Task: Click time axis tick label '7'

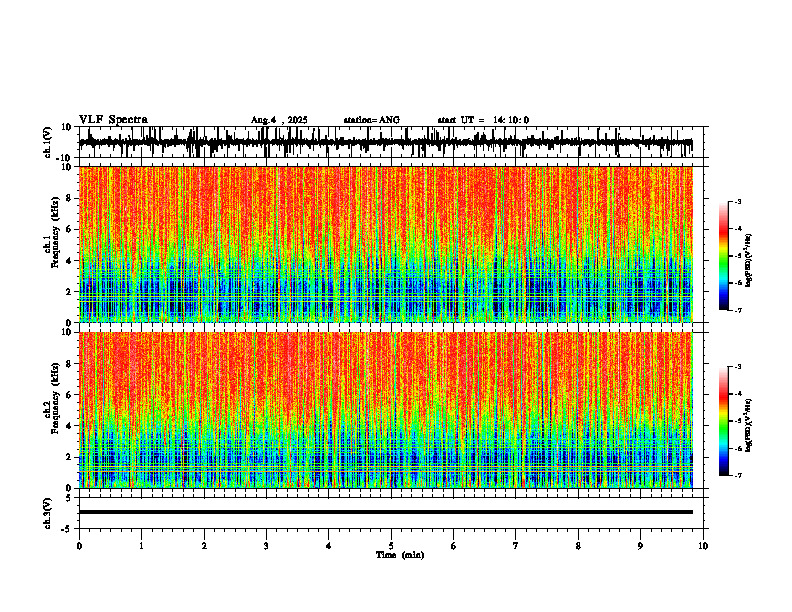Action: (516, 546)
